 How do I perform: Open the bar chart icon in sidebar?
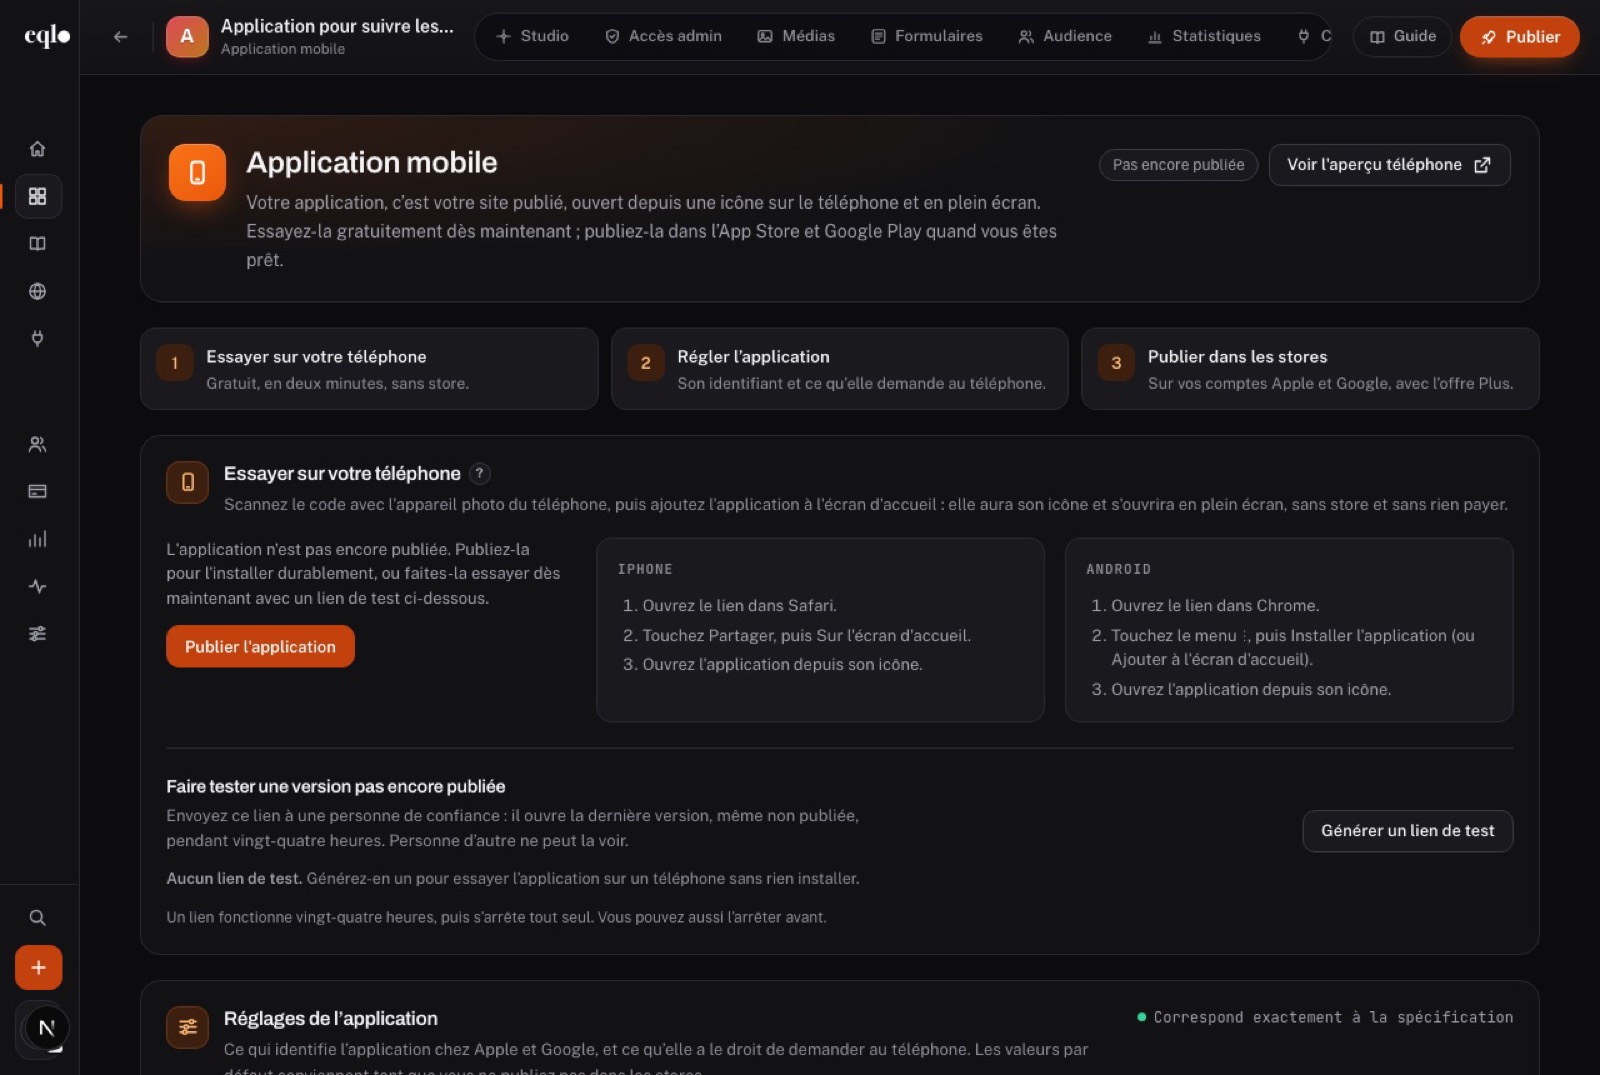point(38,539)
